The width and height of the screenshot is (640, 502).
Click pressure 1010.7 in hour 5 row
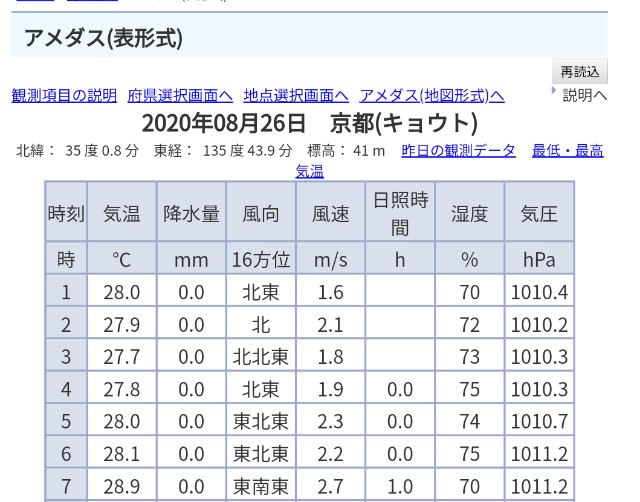click(x=539, y=420)
